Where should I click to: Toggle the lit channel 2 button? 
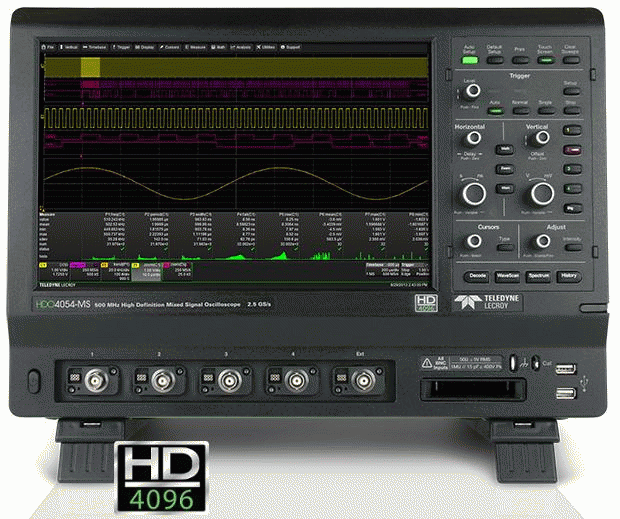(x=572, y=150)
